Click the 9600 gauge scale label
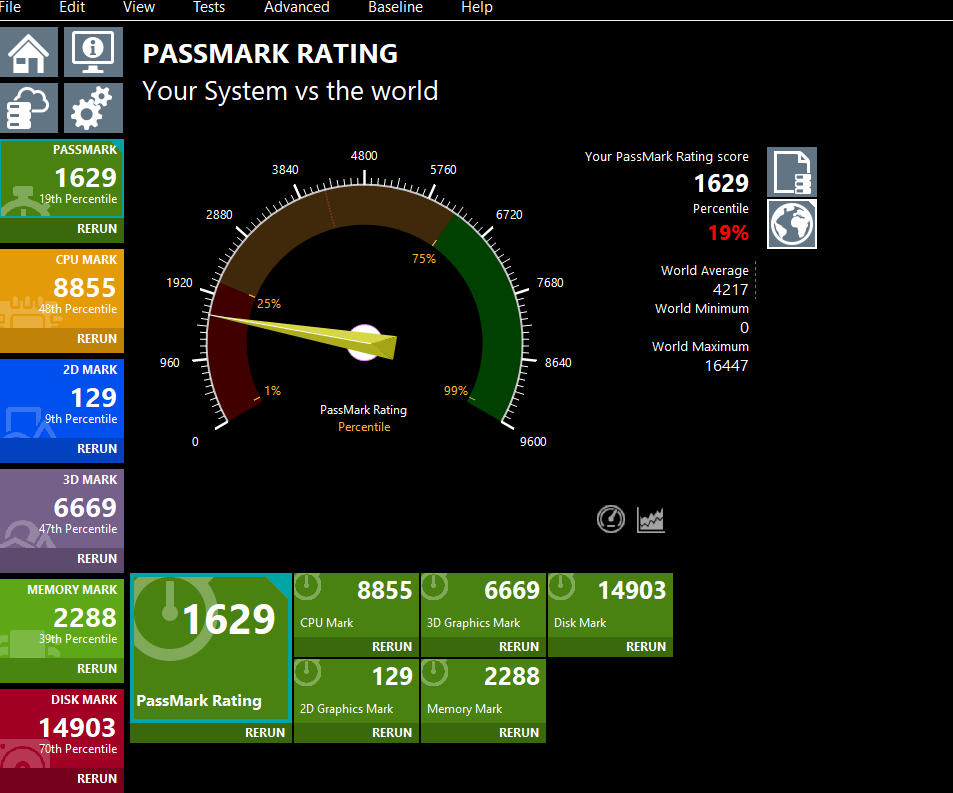 coord(533,442)
